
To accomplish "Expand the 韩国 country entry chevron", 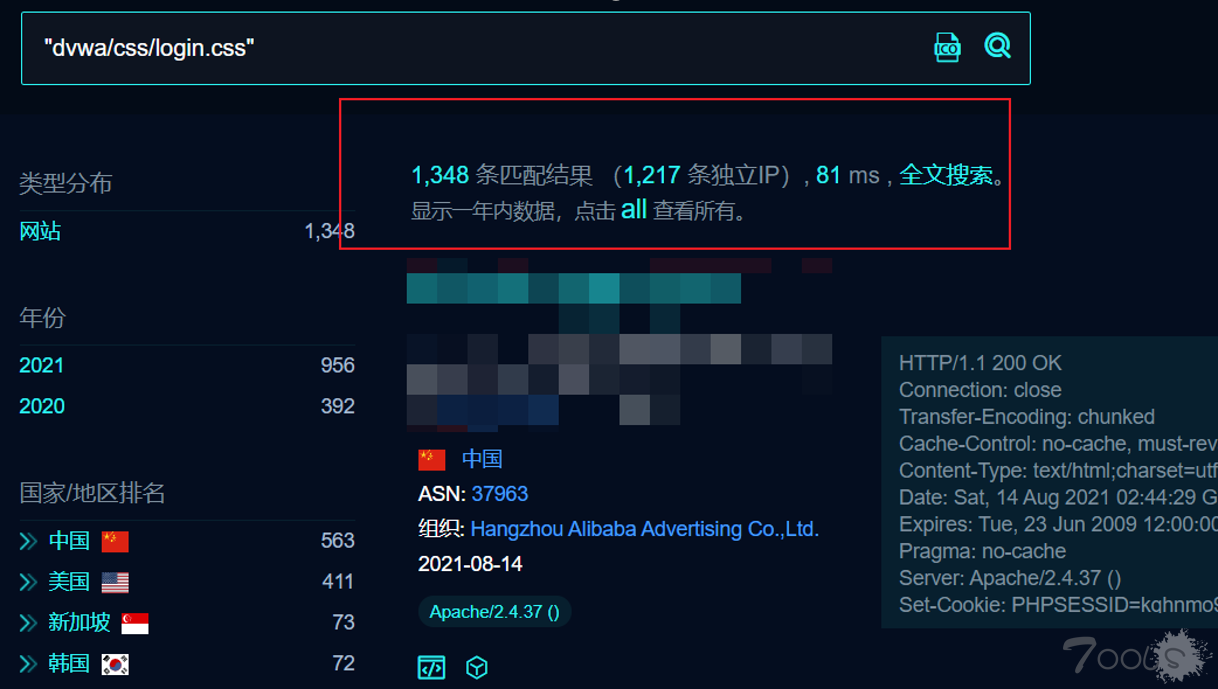I will click(28, 664).
